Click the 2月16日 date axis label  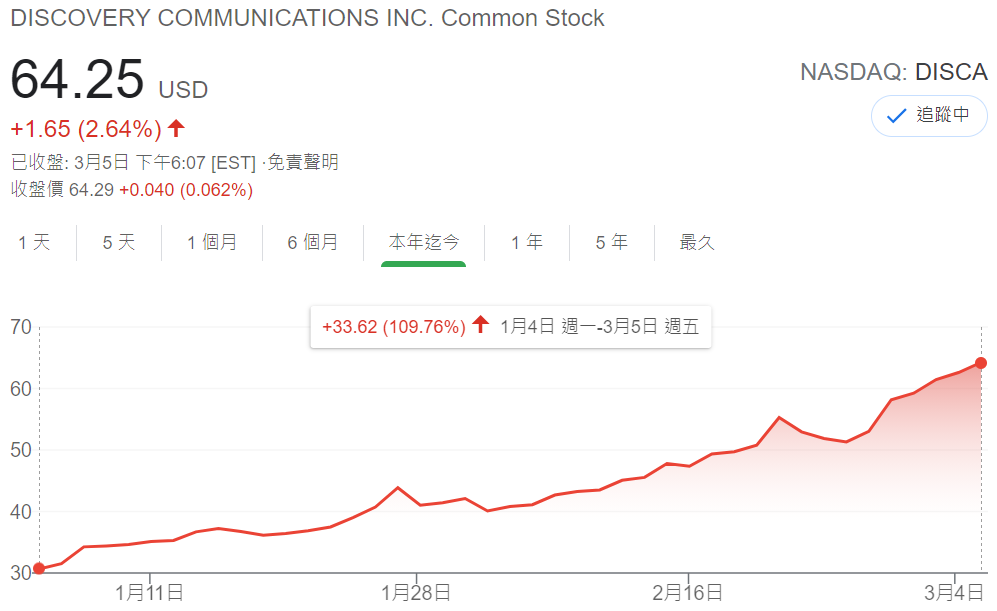click(x=687, y=593)
